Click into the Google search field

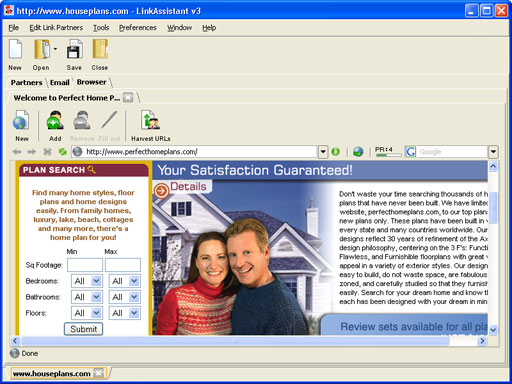click(x=453, y=152)
